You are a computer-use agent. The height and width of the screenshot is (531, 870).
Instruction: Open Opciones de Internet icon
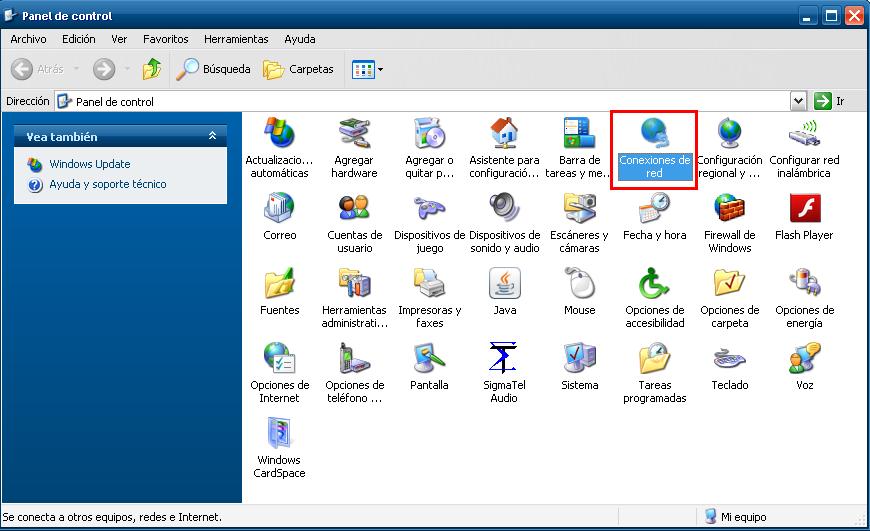click(x=280, y=358)
